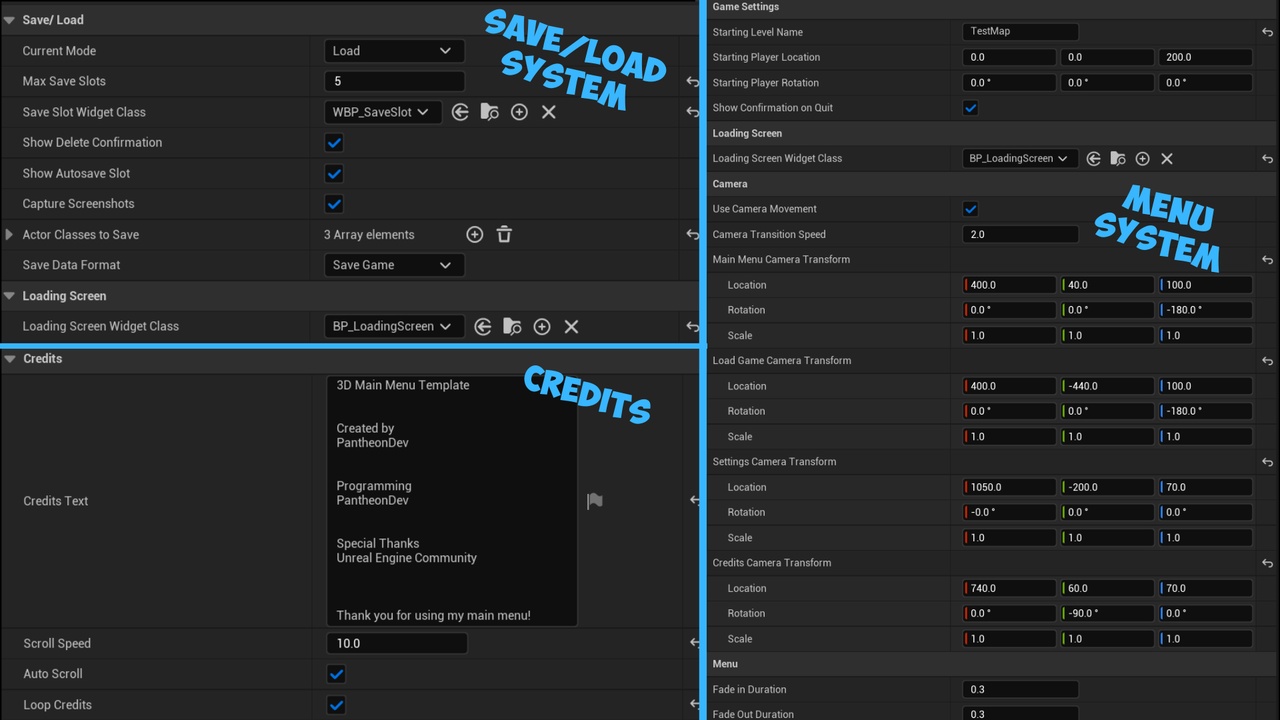
Task: Clear Loading Screen Widget Class in Menu System panel
Action: click(1166, 158)
